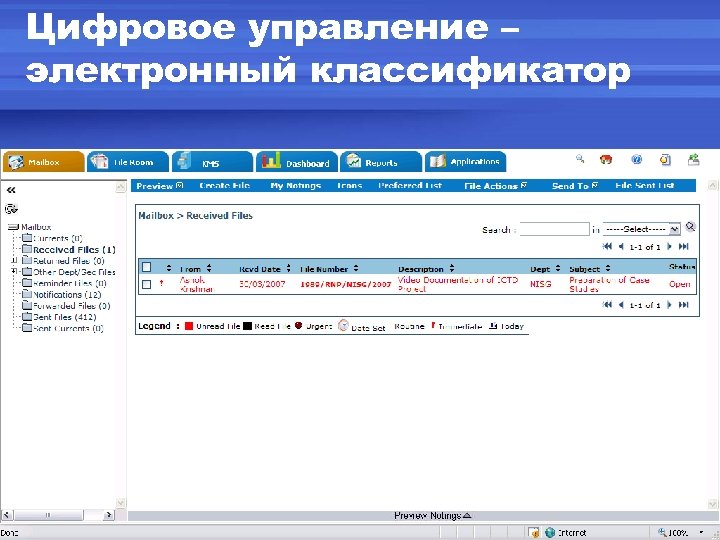
Task: Click the magnifier search icon in top toolbar
Action: [x=580, y=159]
